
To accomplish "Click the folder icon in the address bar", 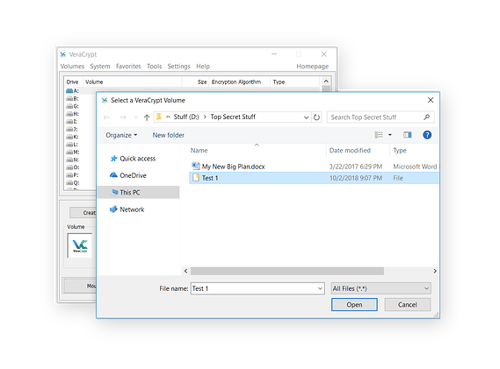I will coord(159,117).
